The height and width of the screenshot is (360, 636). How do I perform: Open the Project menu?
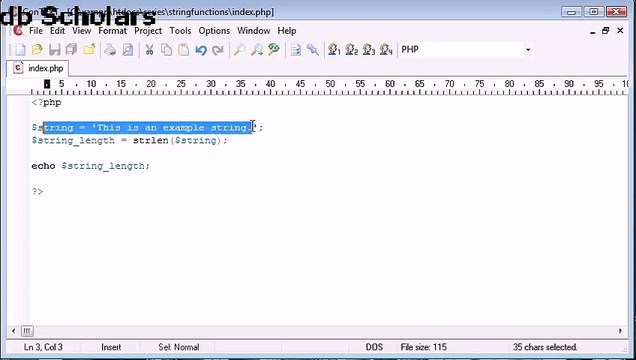(148, 31)
